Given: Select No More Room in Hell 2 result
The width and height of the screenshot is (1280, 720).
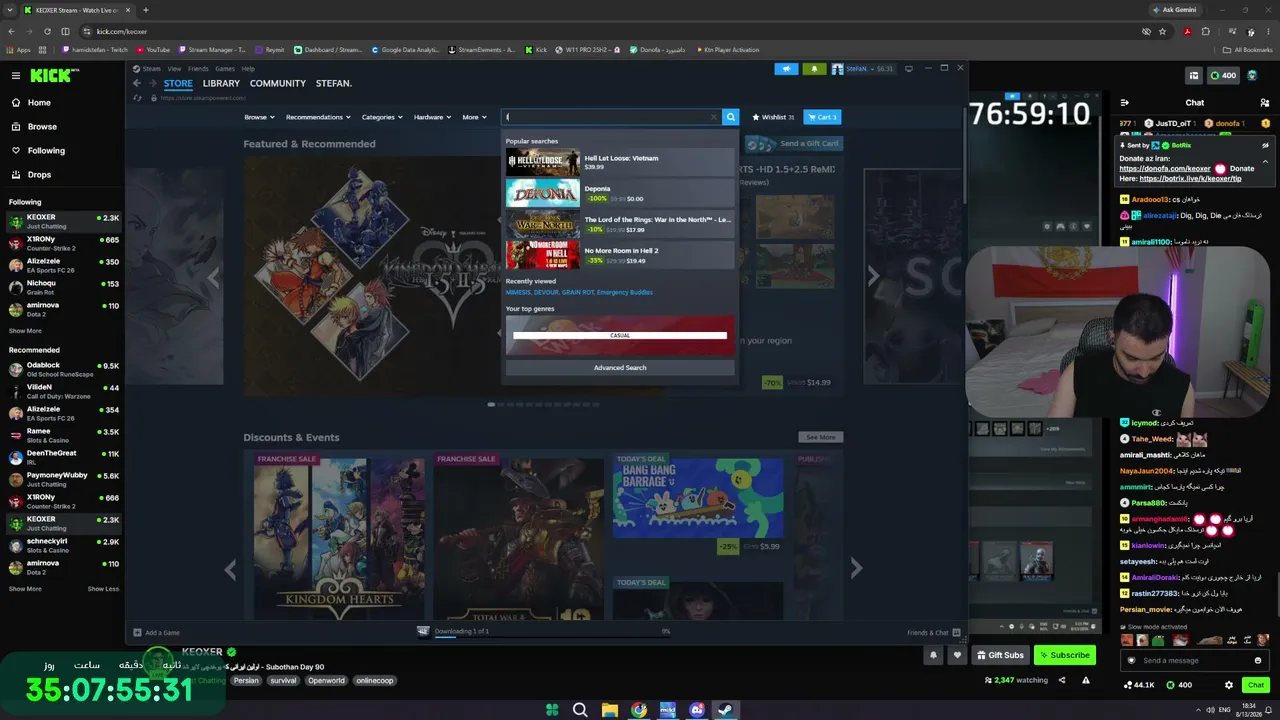Looking at the screenshot, I should coord(620,255).
